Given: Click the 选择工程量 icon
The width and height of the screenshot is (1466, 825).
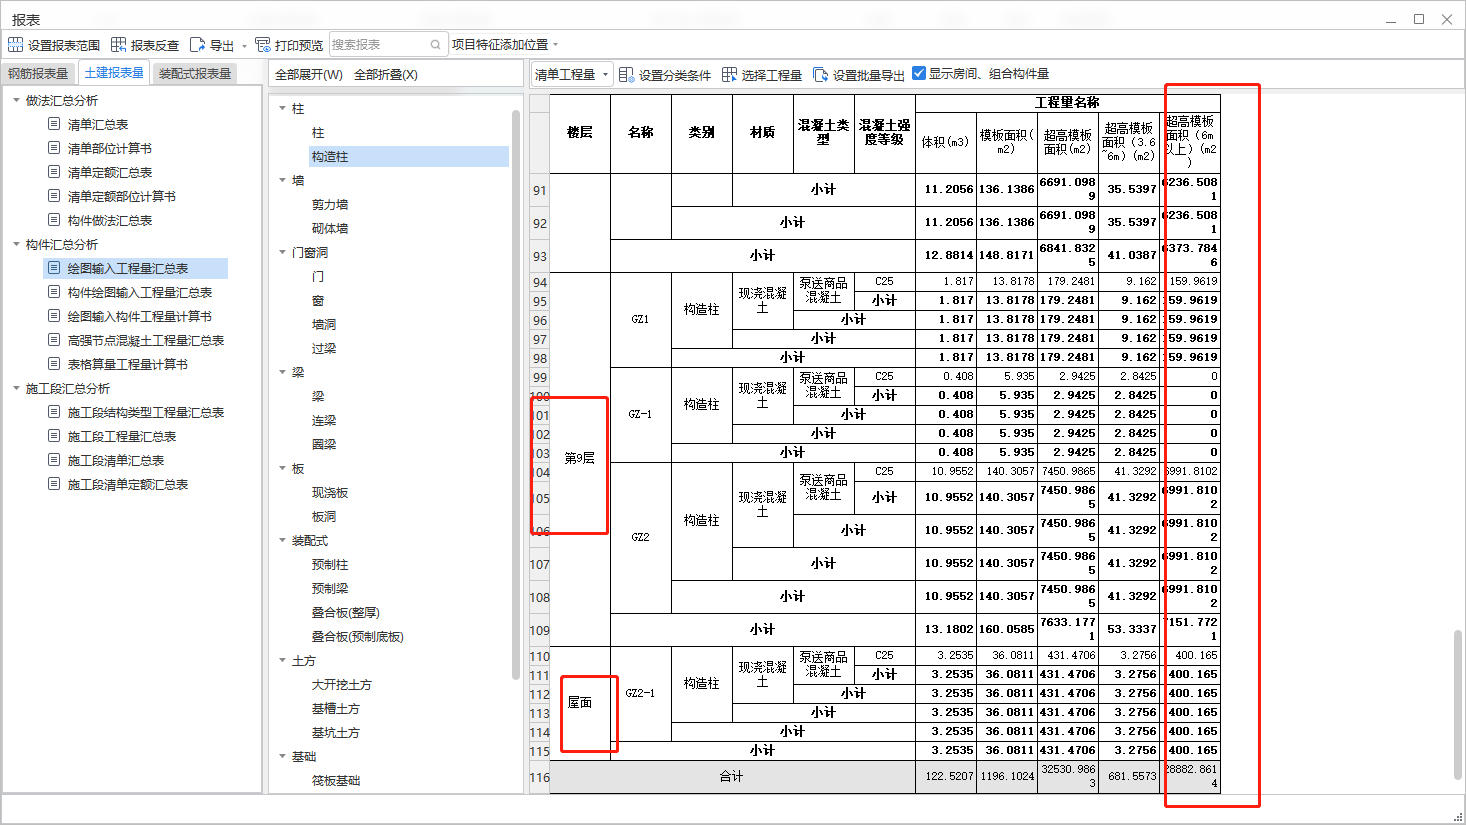Looking at the screenshot, I should point(729,75).
